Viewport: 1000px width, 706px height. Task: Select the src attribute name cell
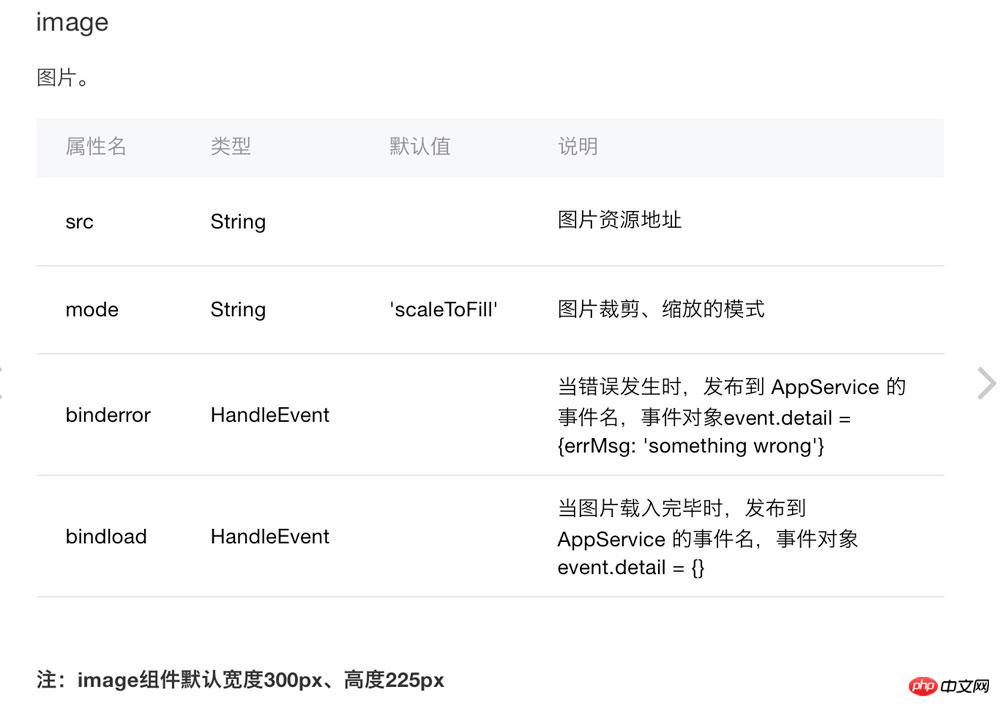point(80,222)
